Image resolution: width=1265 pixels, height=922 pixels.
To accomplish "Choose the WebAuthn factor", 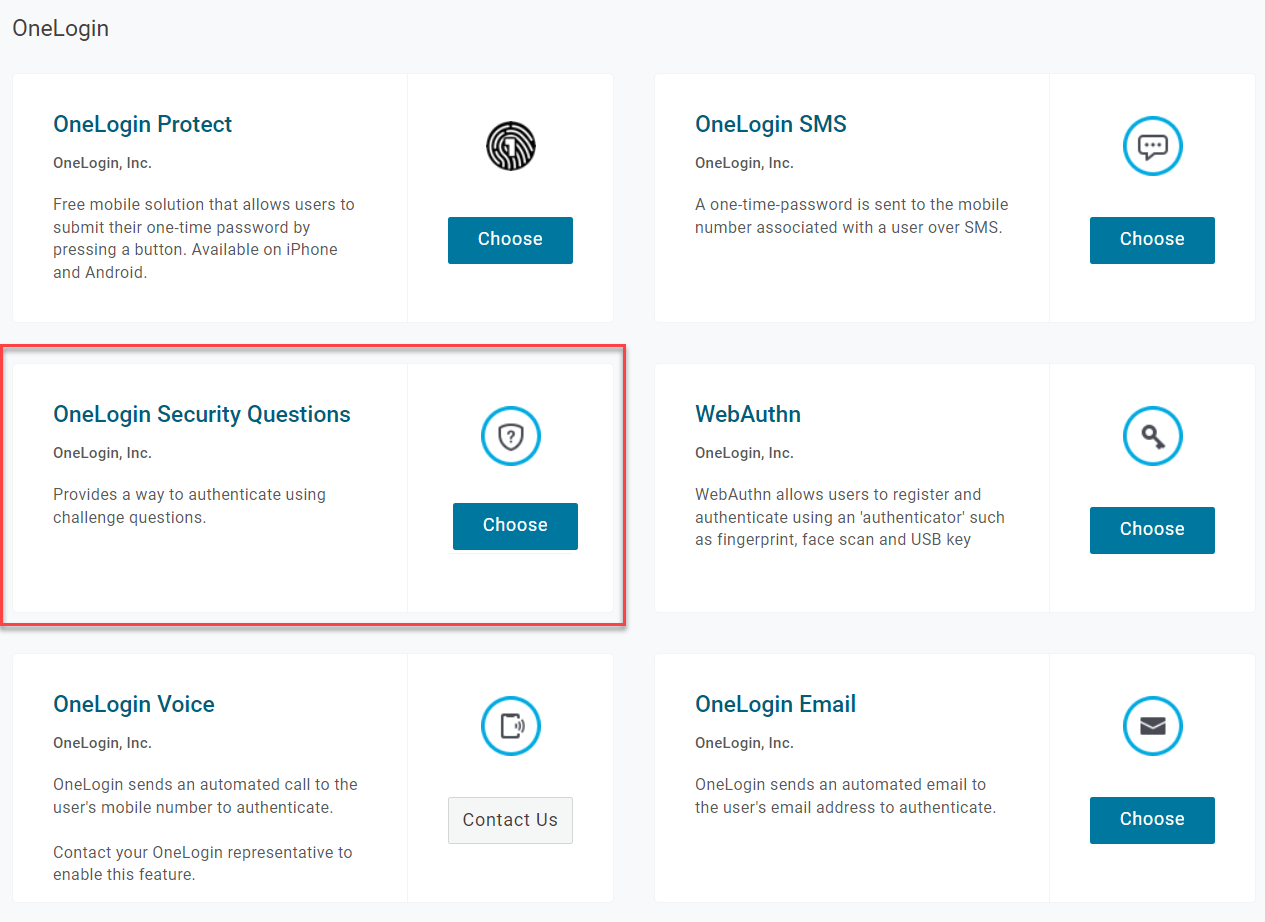I will [1152, 530].
